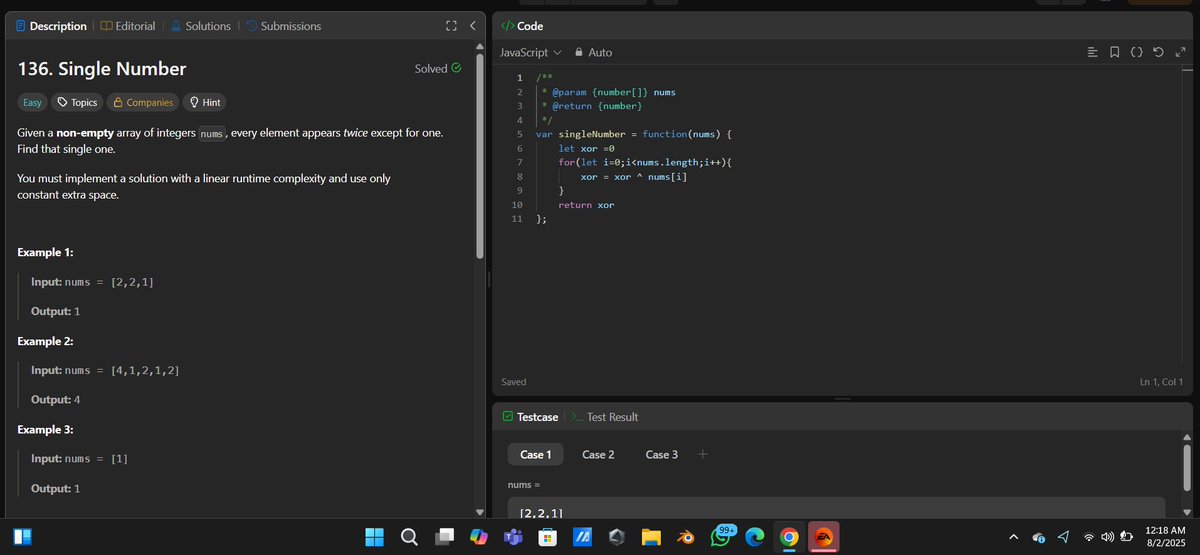The height and width of the screenshot is (555, 1200).
Task: Switch to the Editorial tab
Action: [128, 26]
